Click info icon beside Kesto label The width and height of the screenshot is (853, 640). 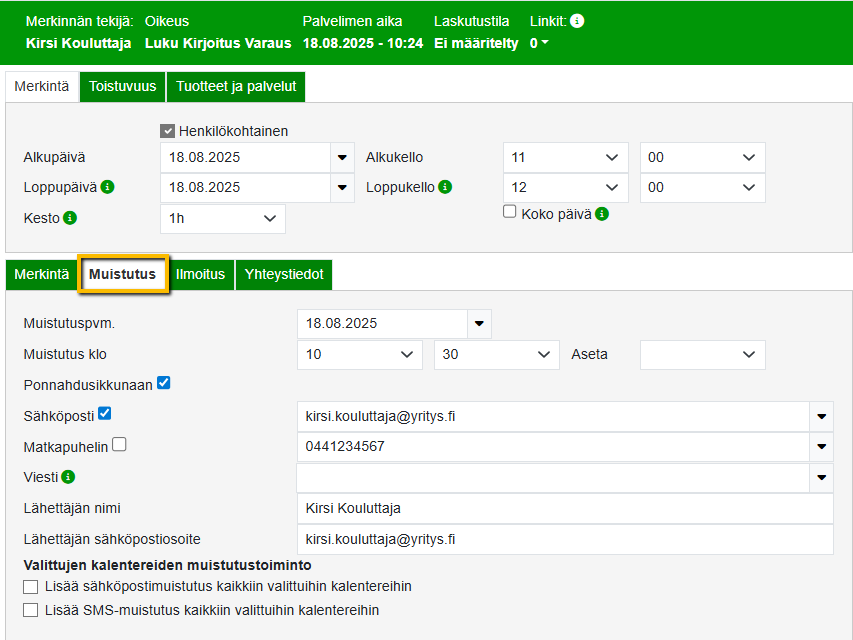(x=70, y=218)
